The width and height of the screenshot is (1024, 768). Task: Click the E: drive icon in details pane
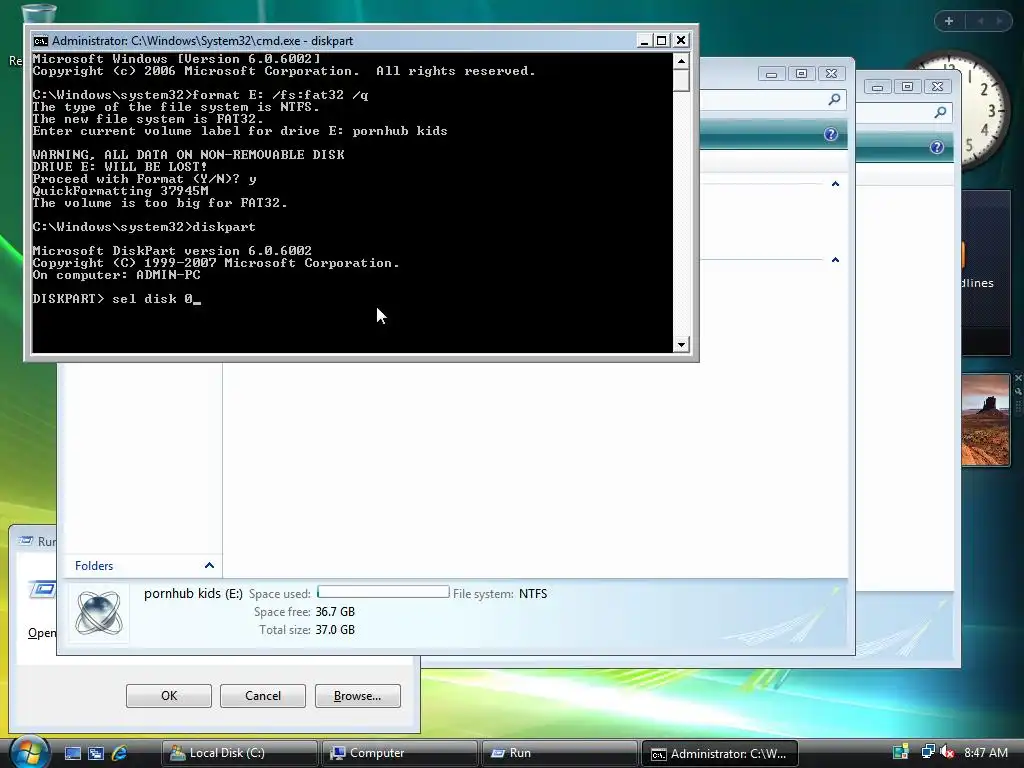point(99,613)
